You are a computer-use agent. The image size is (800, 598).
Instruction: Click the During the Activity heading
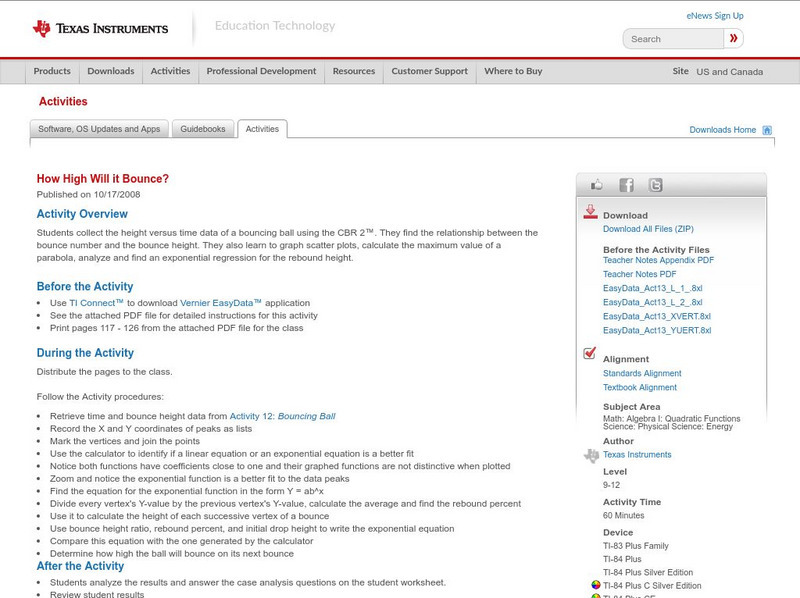(x=85, y=353)
